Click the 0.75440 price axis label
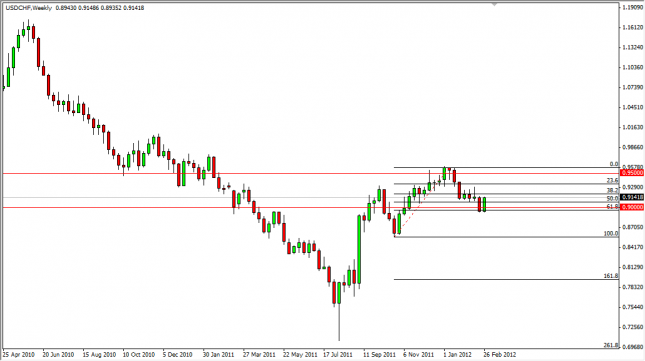 click(633, 307)
